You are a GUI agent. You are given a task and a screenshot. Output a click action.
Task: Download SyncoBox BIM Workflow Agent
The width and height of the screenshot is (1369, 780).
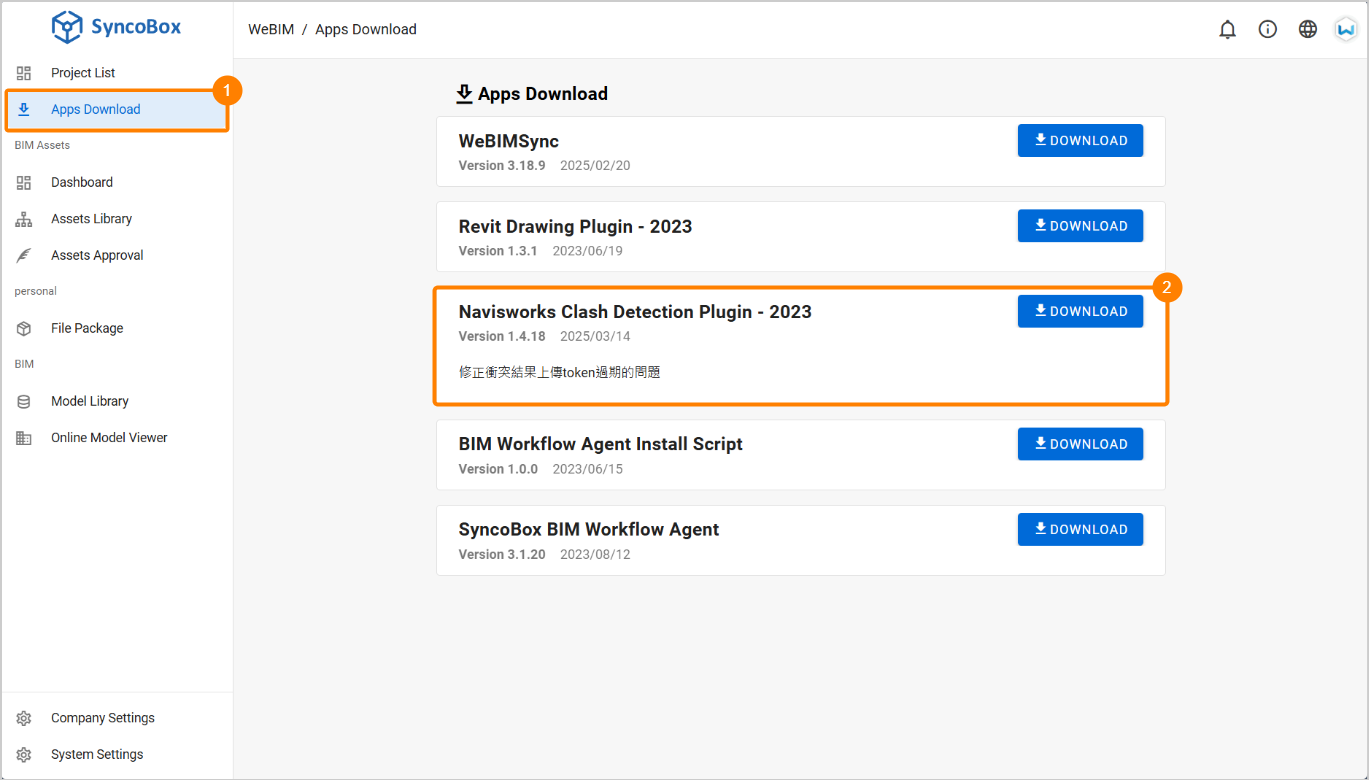(x=1080, y=530)
